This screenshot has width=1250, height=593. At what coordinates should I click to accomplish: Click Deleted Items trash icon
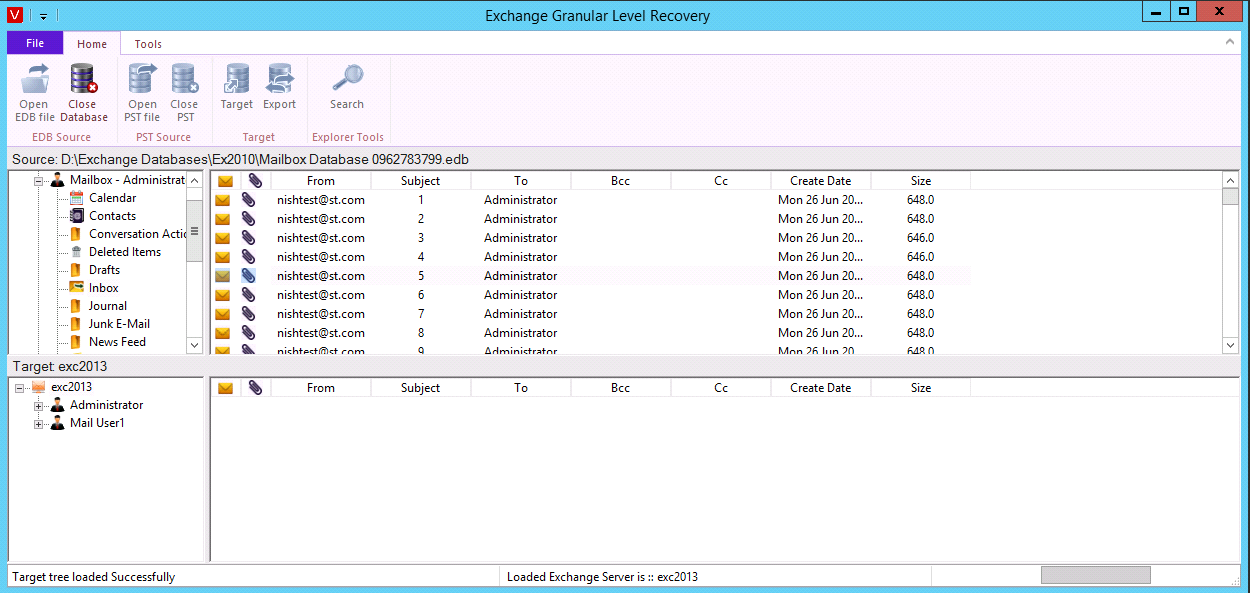click(x=76, y=252)
